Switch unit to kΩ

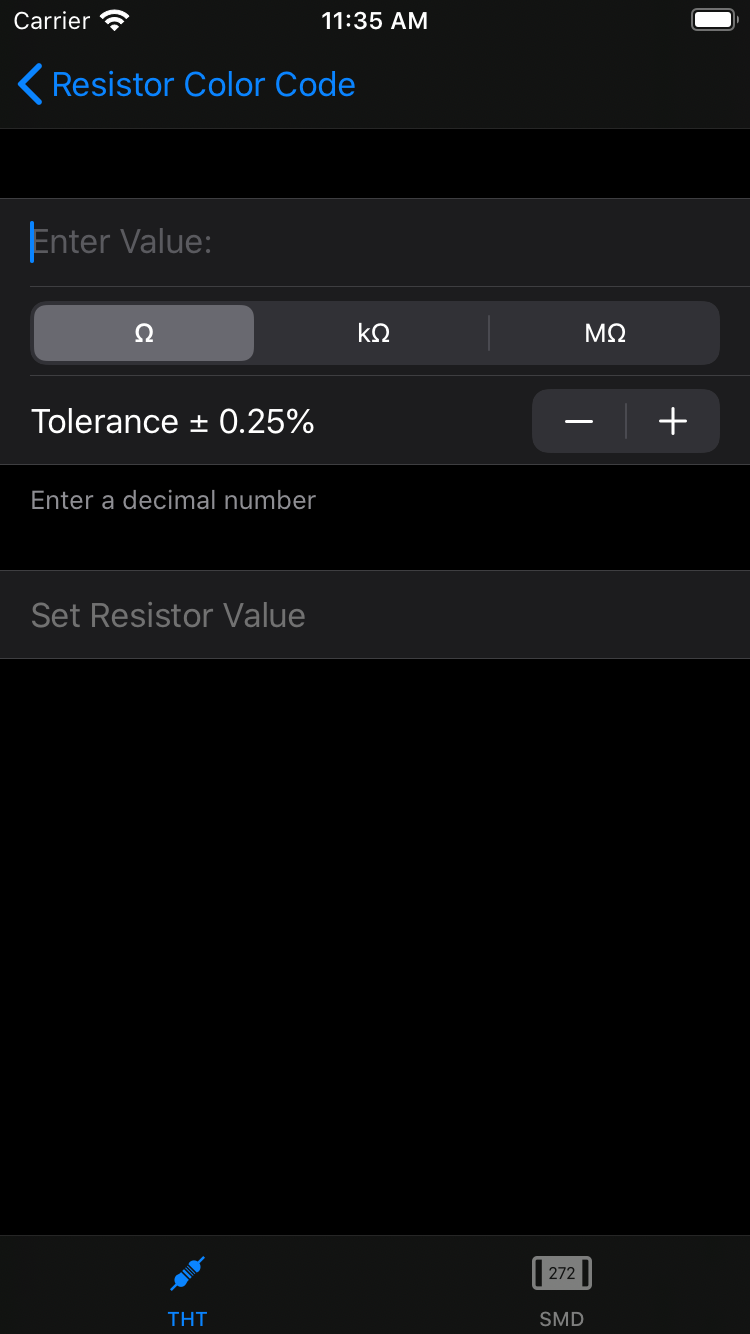click(374, 333)
